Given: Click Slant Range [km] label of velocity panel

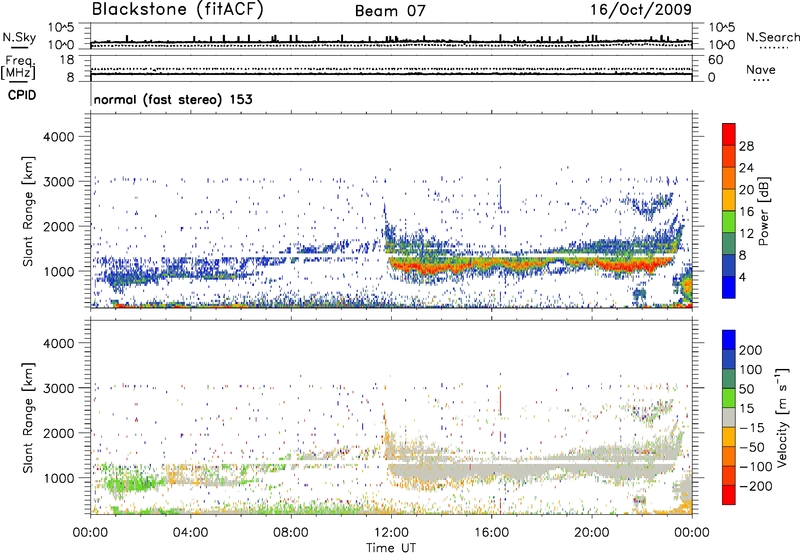Looking at the screenshot, I should pos(28,418).
